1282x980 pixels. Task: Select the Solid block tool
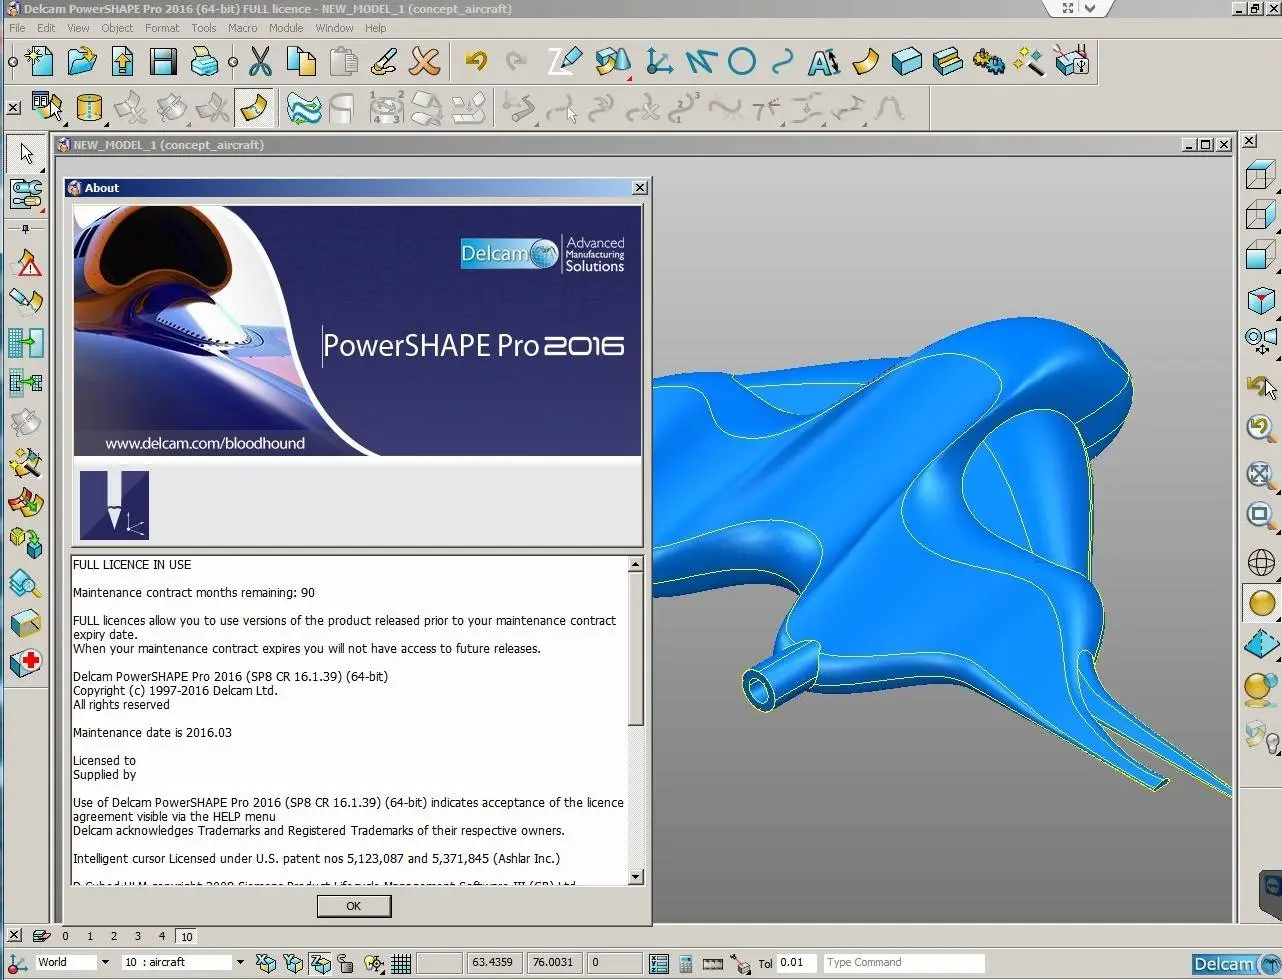pos(906,62)
